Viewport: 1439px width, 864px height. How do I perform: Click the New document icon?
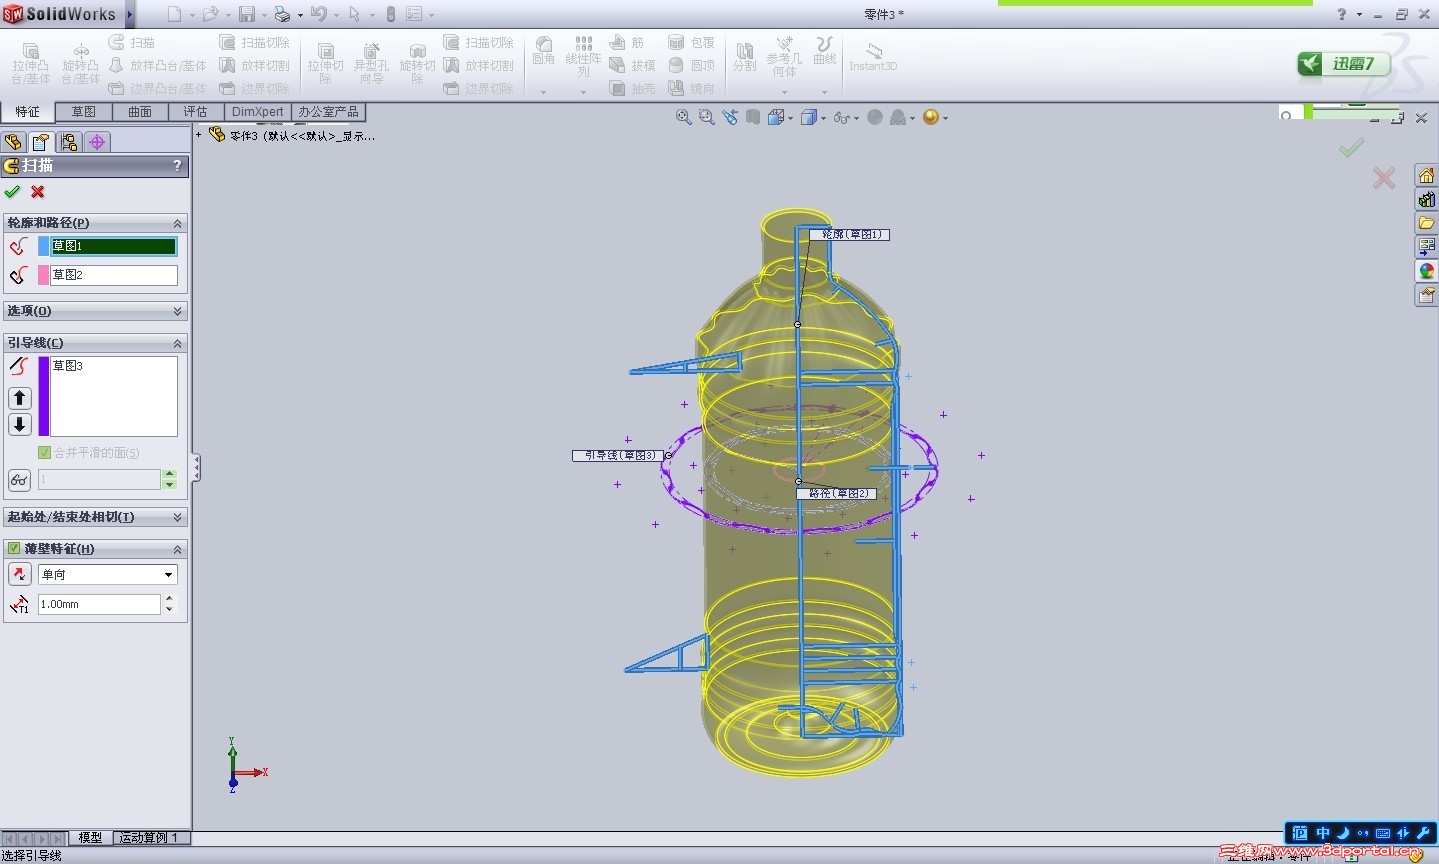(175, 14)
